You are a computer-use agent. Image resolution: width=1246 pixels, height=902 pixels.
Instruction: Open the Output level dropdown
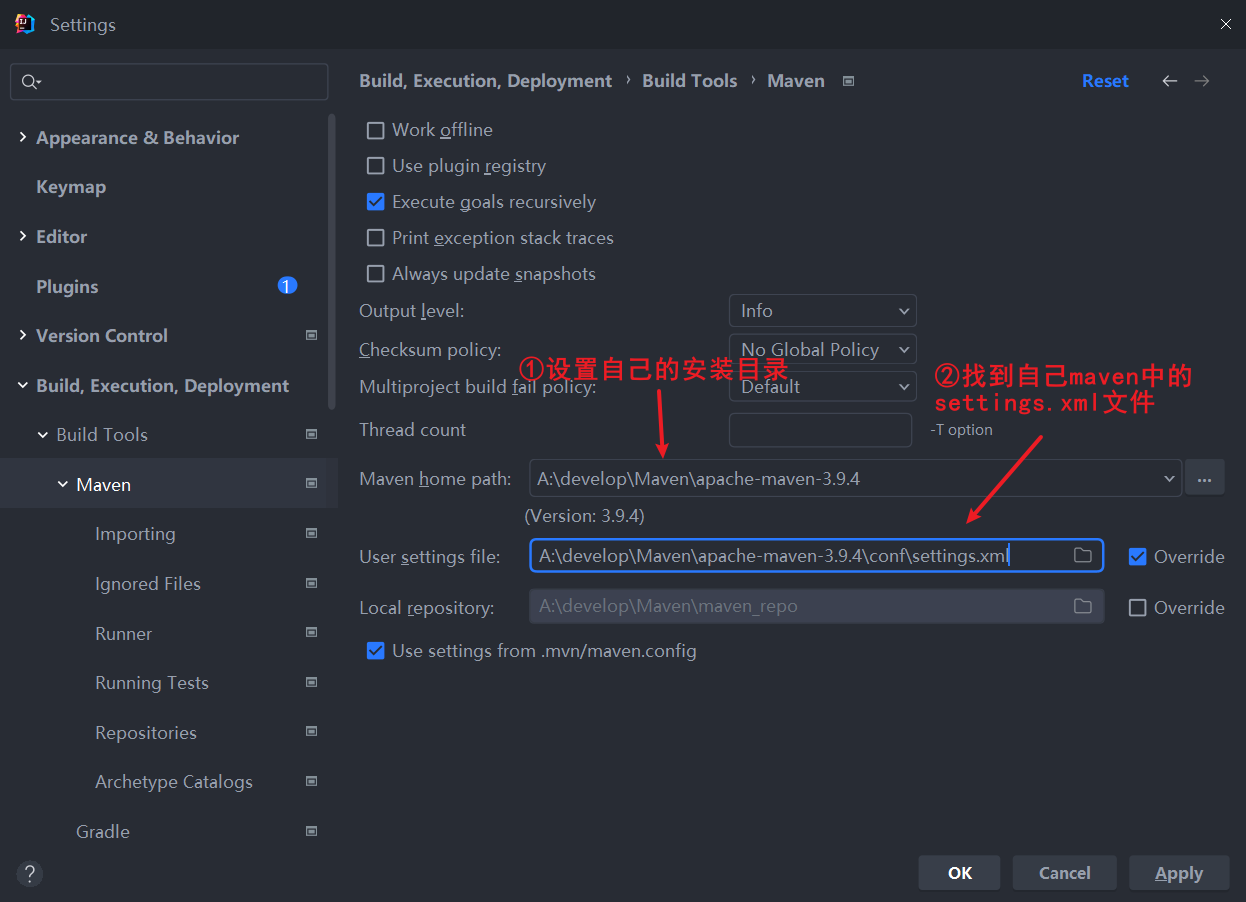tap(822, 311)
